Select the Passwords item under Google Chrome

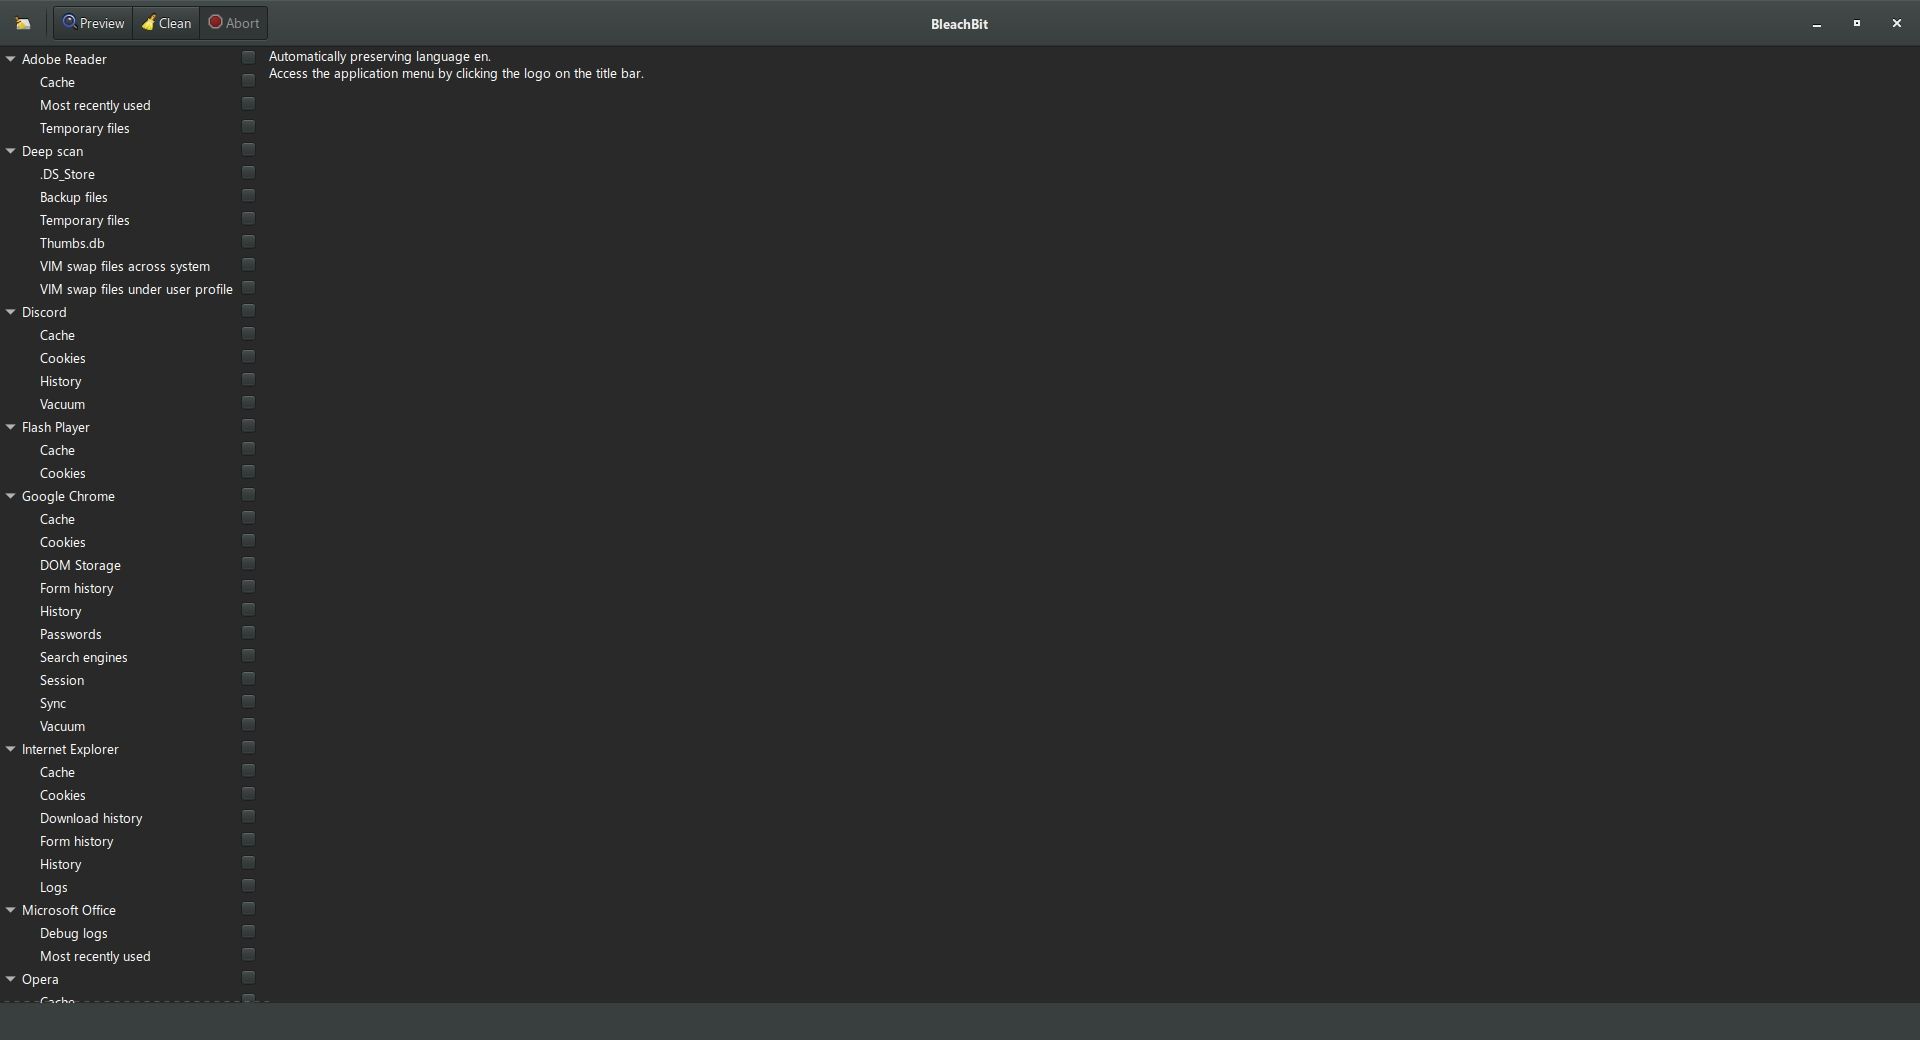tap(70, 634)
